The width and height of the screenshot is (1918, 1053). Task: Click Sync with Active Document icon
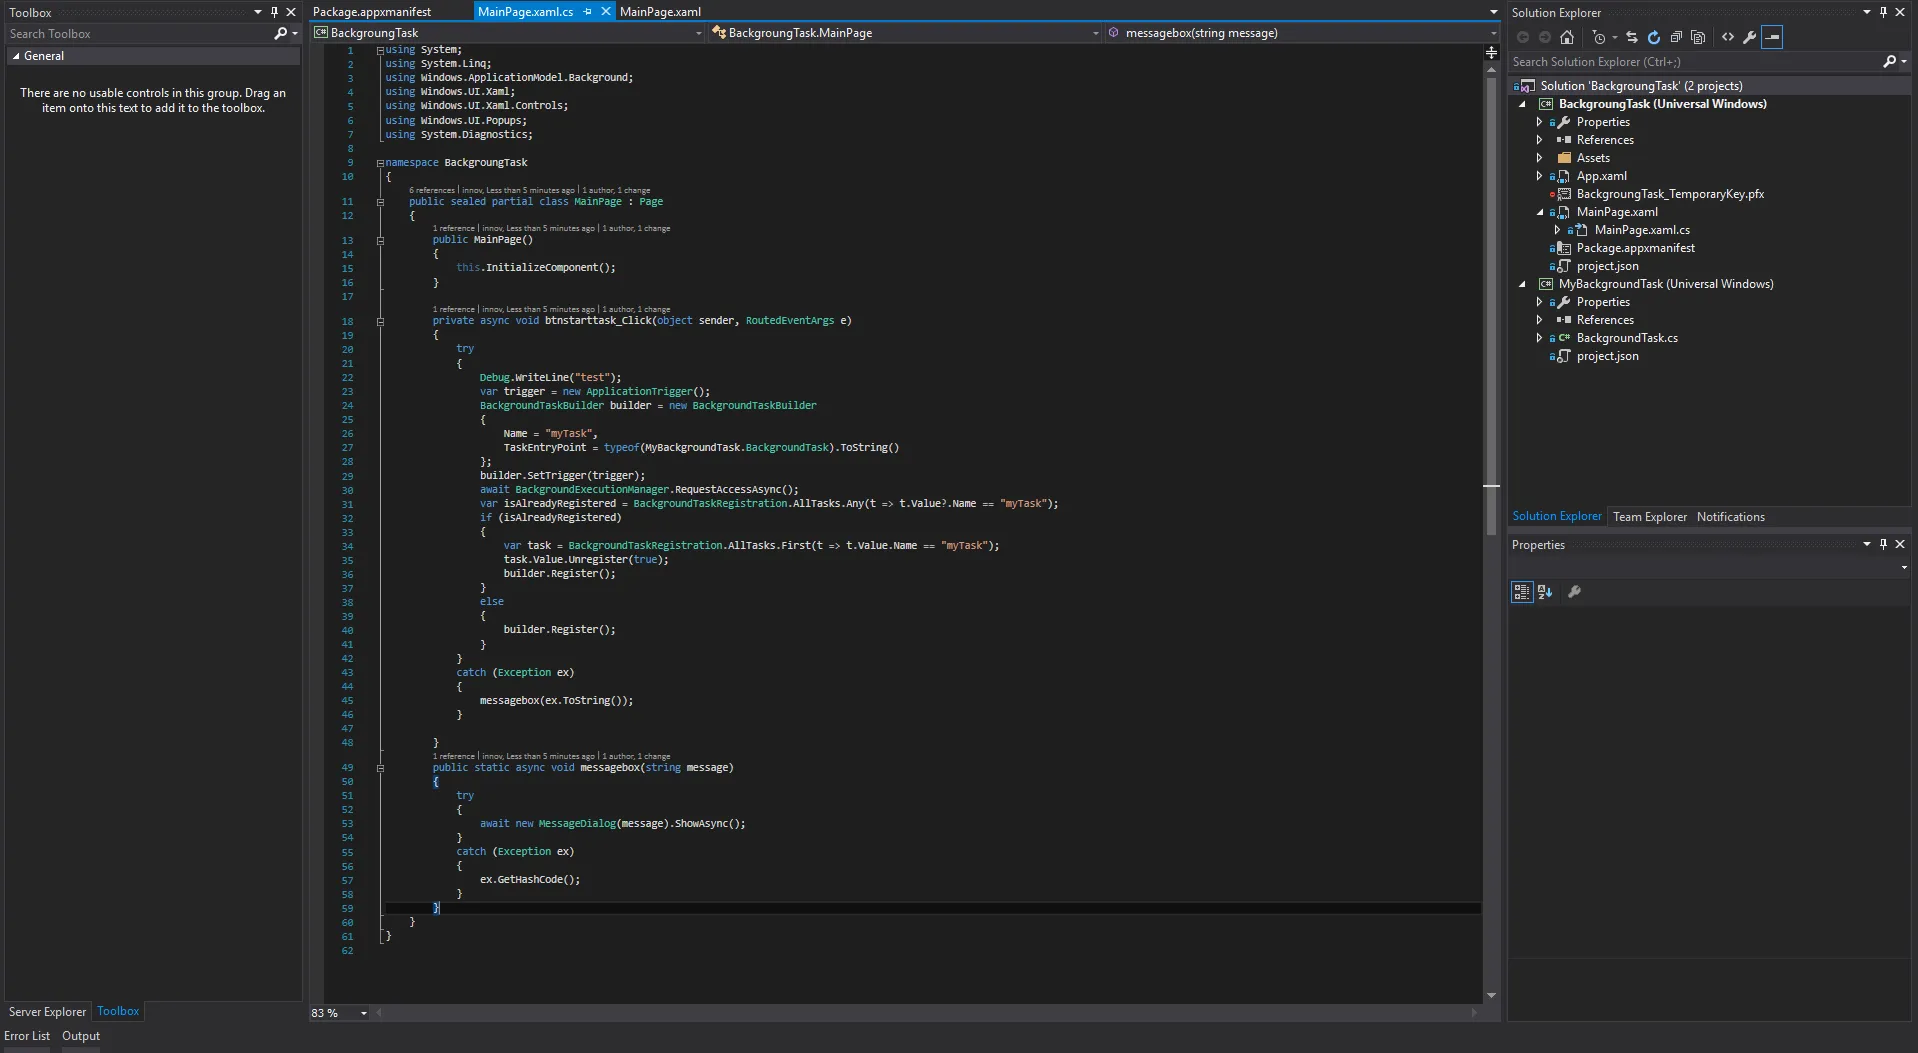point(1632,37)
